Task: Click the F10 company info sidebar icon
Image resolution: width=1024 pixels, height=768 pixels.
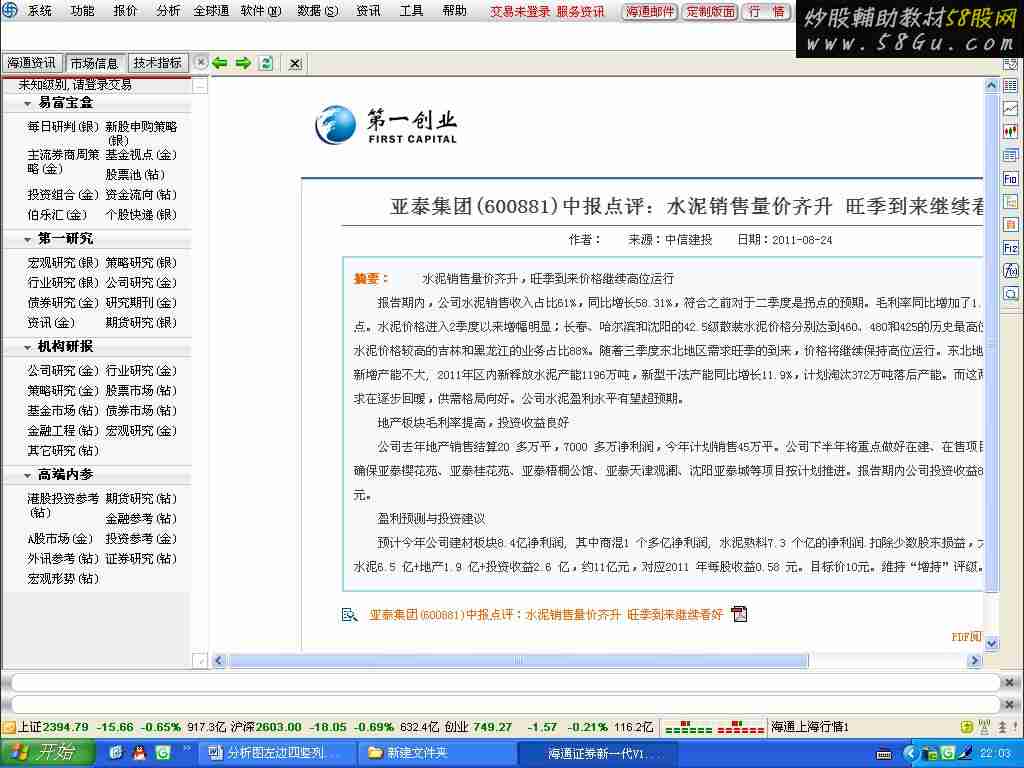Action: coord(1010,178)
